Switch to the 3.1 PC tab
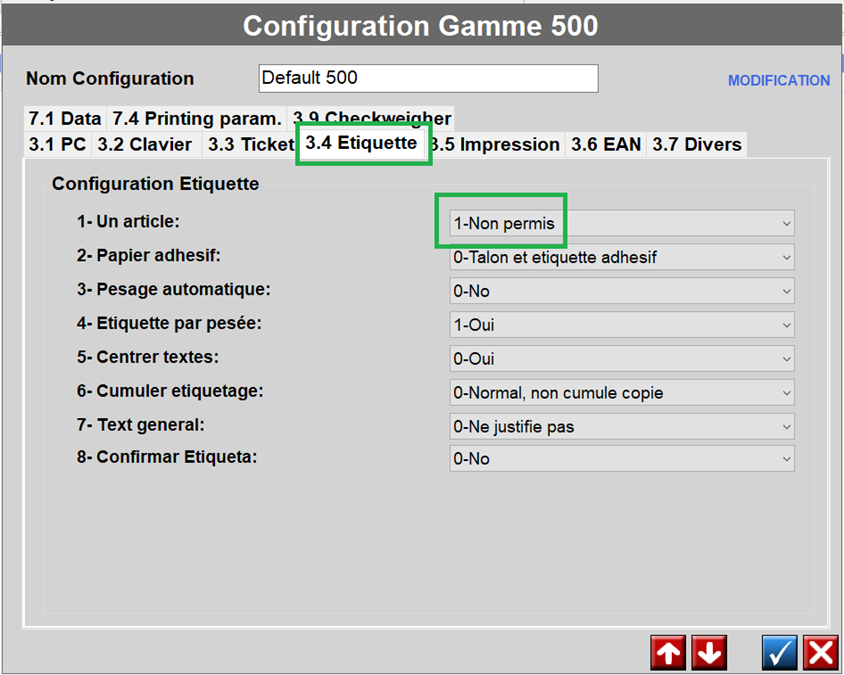 57,145
